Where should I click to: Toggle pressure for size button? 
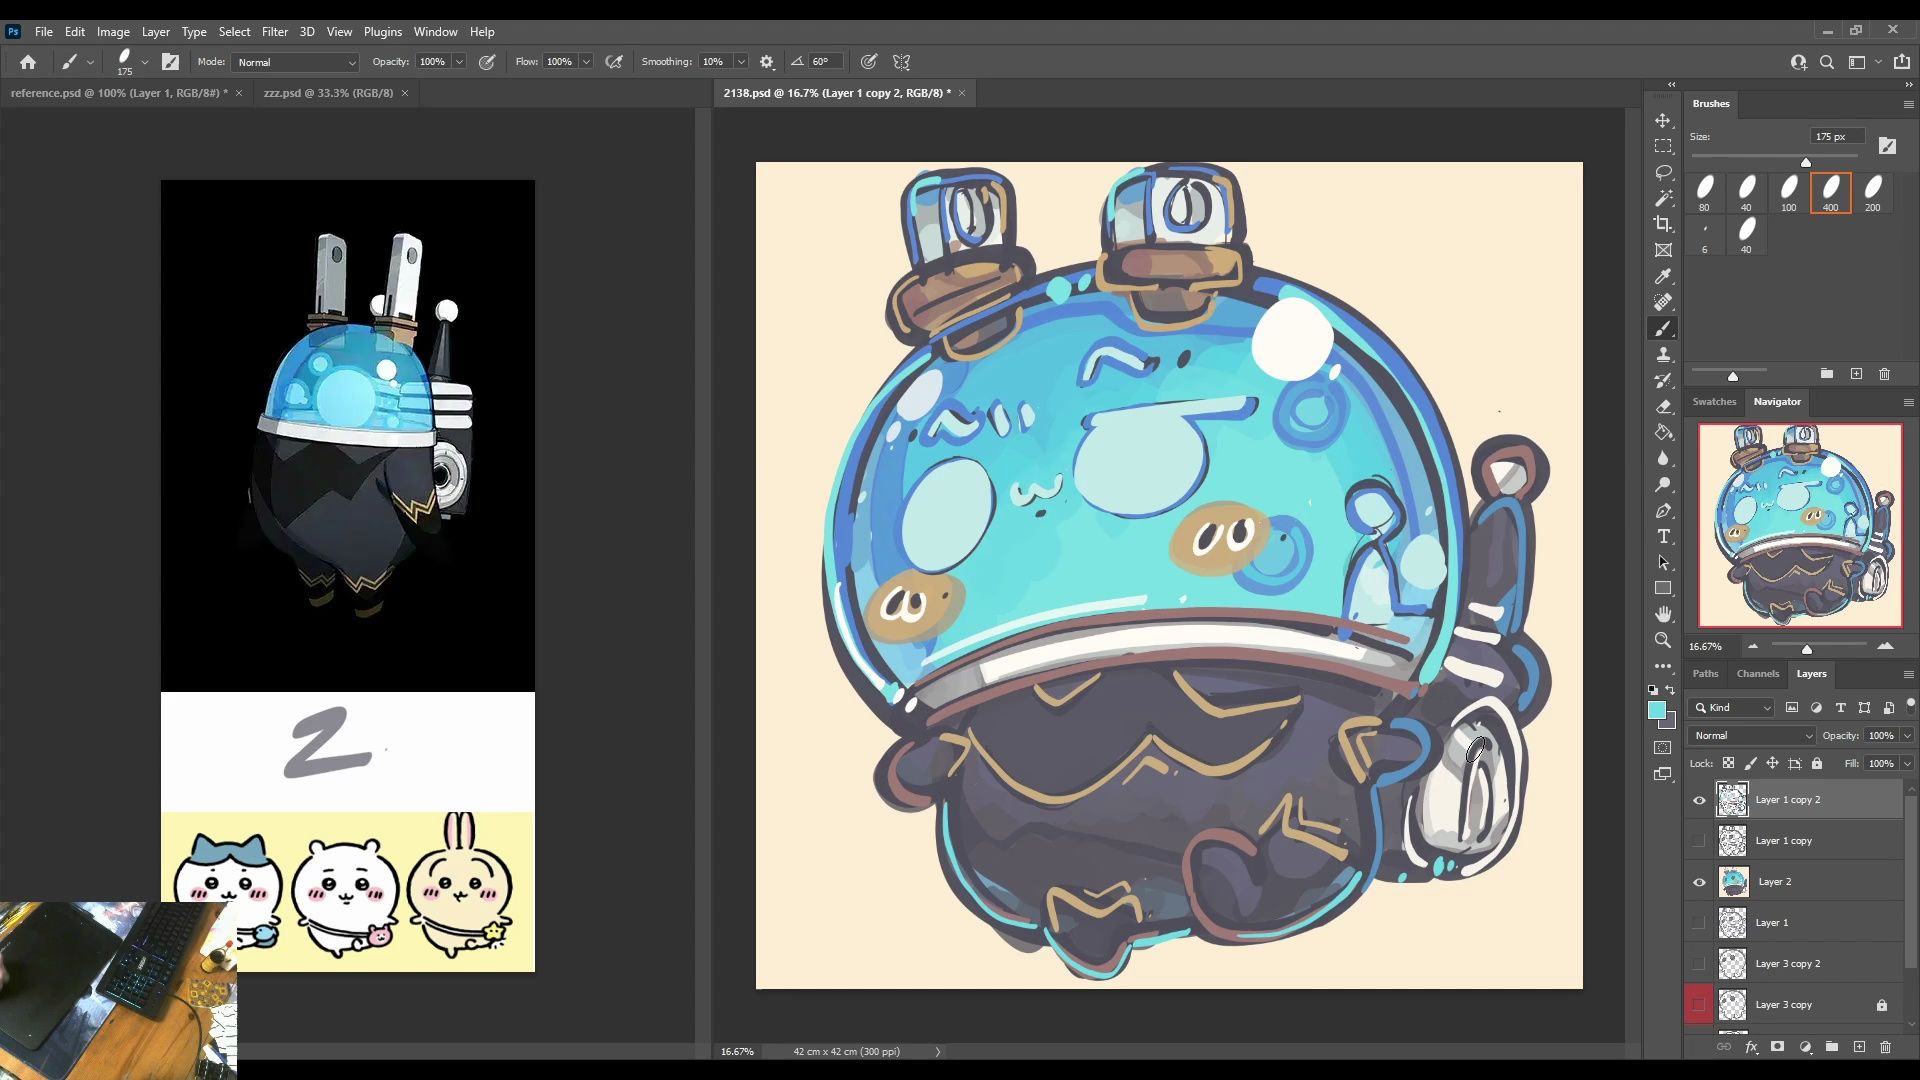coord(869,62)
